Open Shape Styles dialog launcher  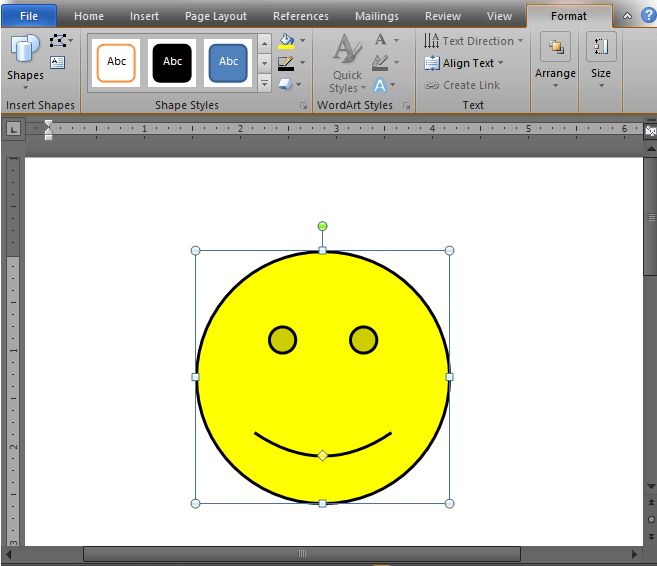coord(303,105)
